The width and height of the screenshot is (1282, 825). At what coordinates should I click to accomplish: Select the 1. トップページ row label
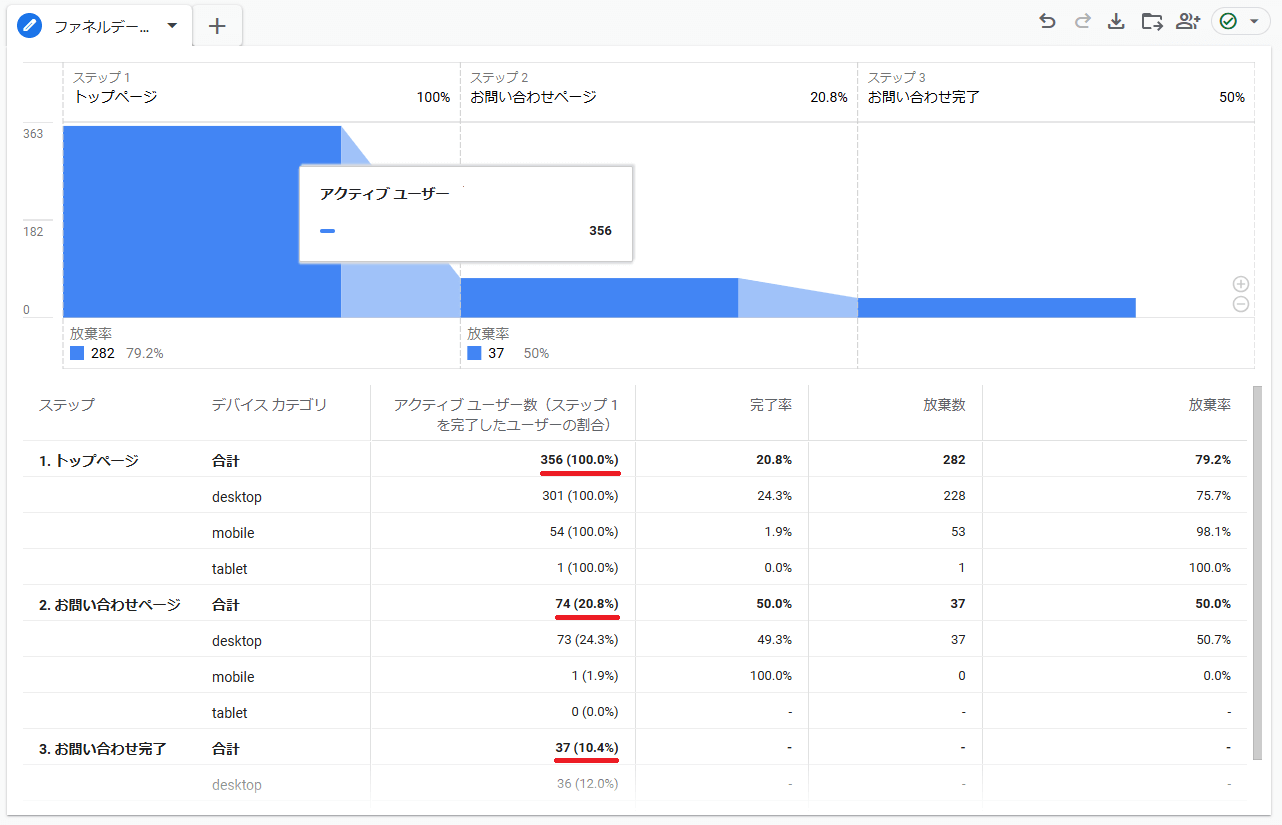[88, 460]
